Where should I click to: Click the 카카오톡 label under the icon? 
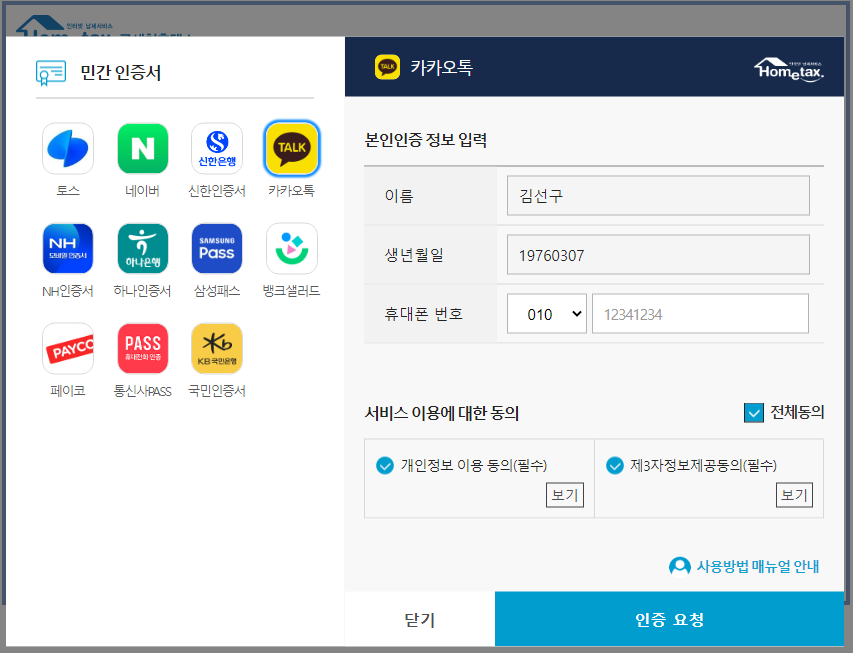pyautogui.click(x=292, y=190)
